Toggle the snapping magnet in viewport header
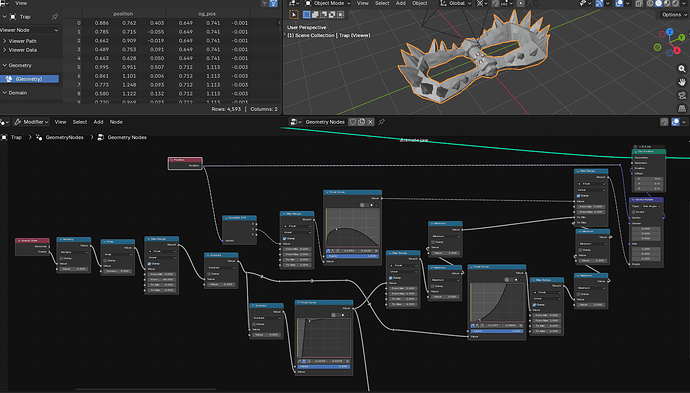 [496, 3]
